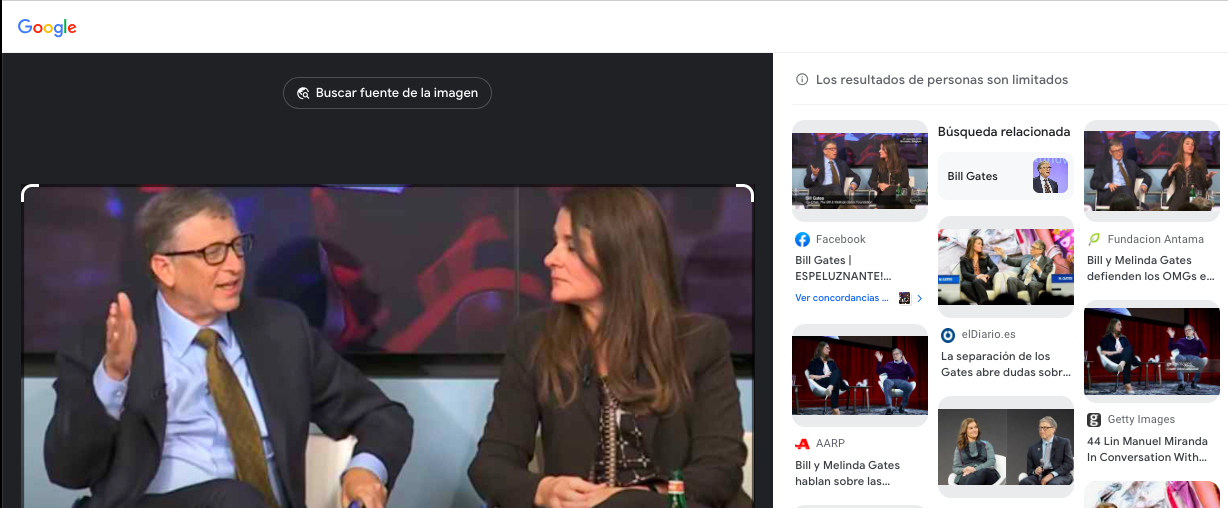Click the Getty Images source icon
Image resolution: width=1228 pixels, height=508 pixels.
tap(1094, 420)
